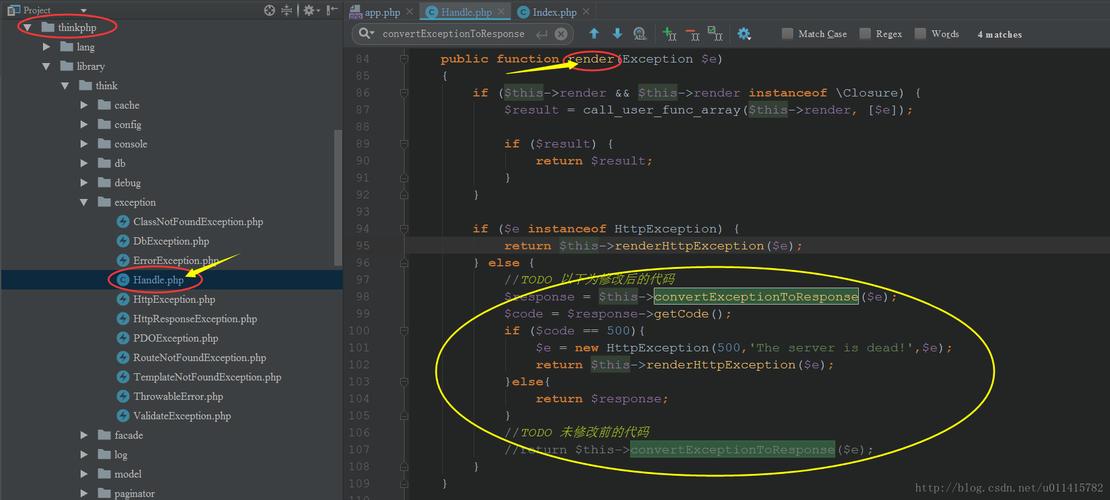Enable the Regex checkbox
This screenshot has width=1110, height=500.
(864, 33)
